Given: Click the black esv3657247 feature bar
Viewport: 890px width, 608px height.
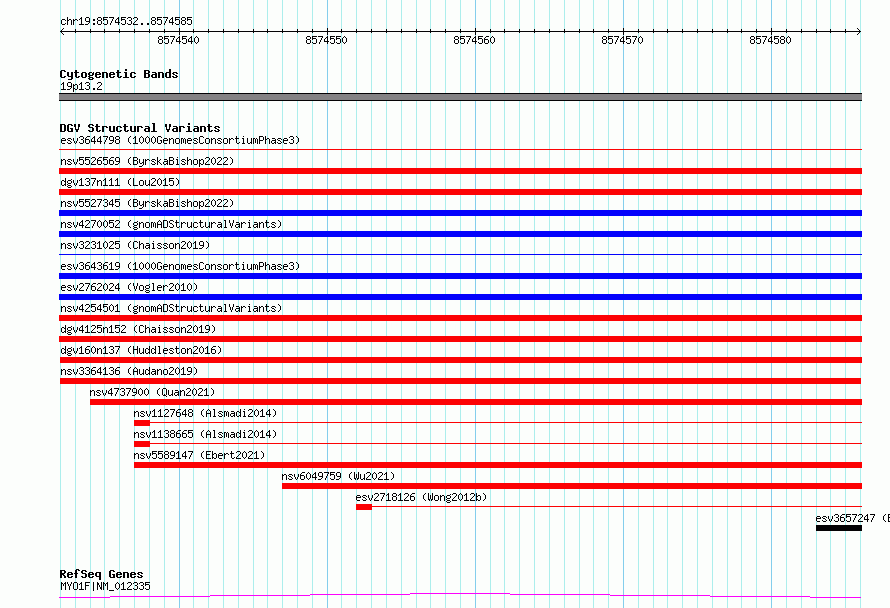Looking at the screenshot, I should [839, 528].
